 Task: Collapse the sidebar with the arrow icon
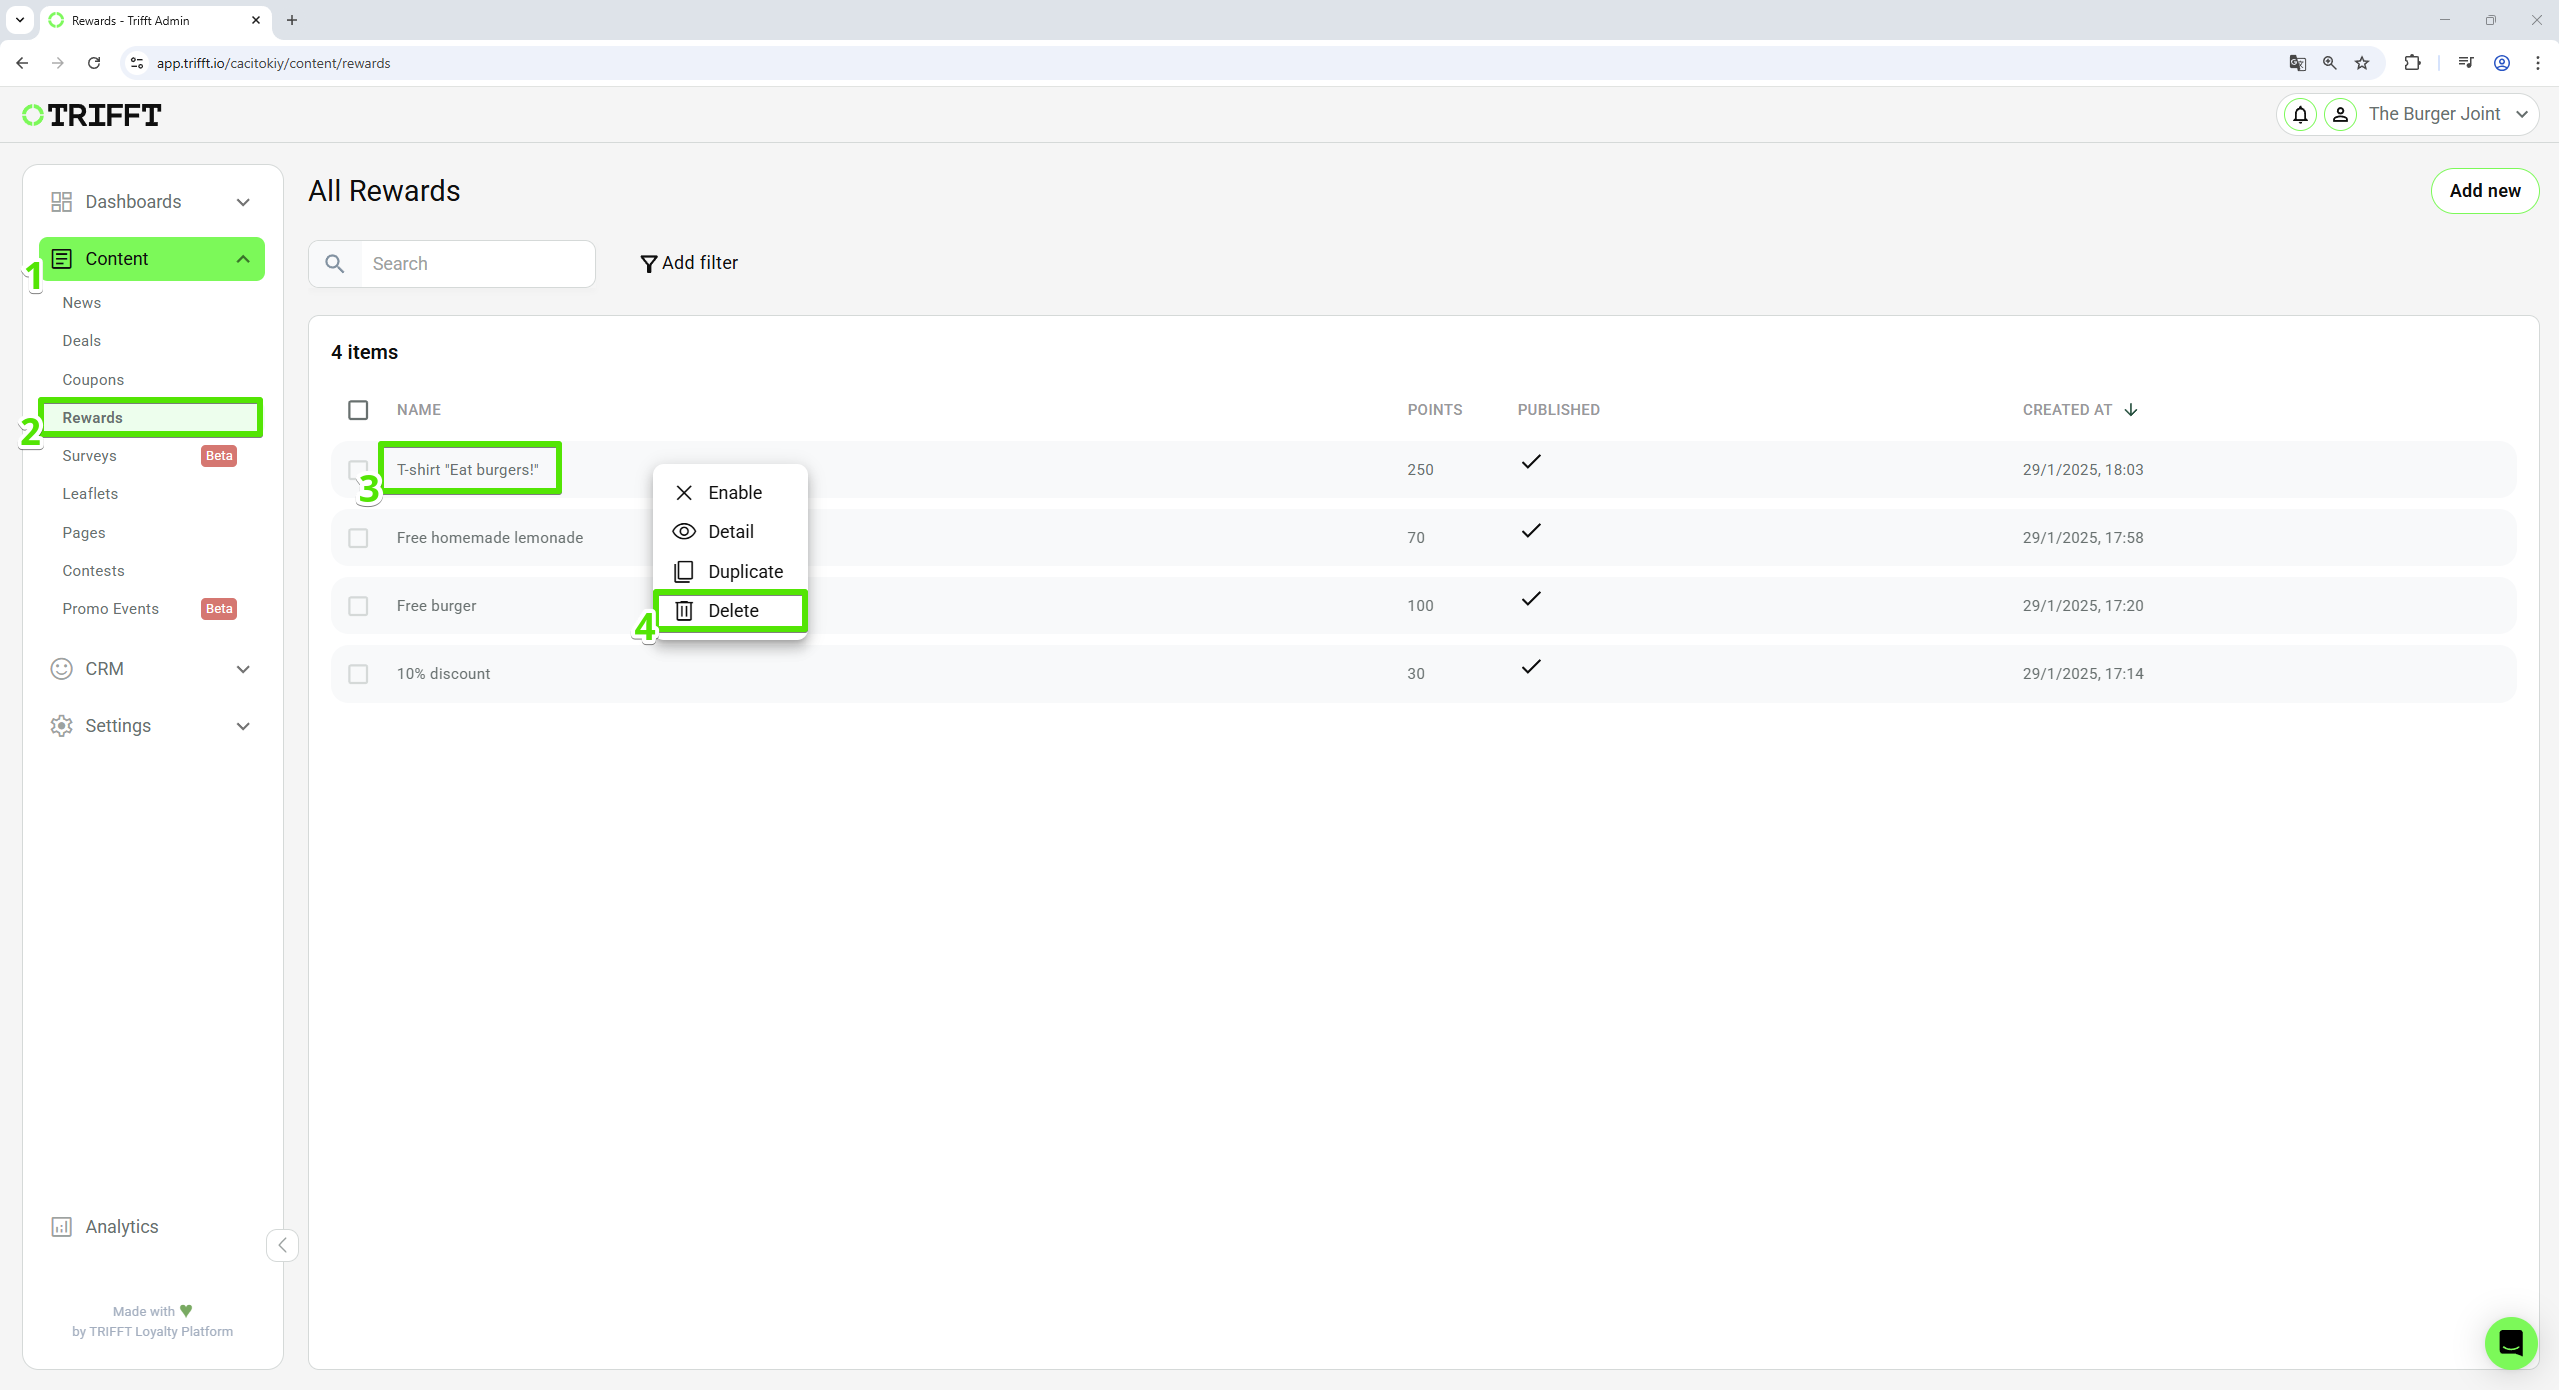tap(282, 1245)
